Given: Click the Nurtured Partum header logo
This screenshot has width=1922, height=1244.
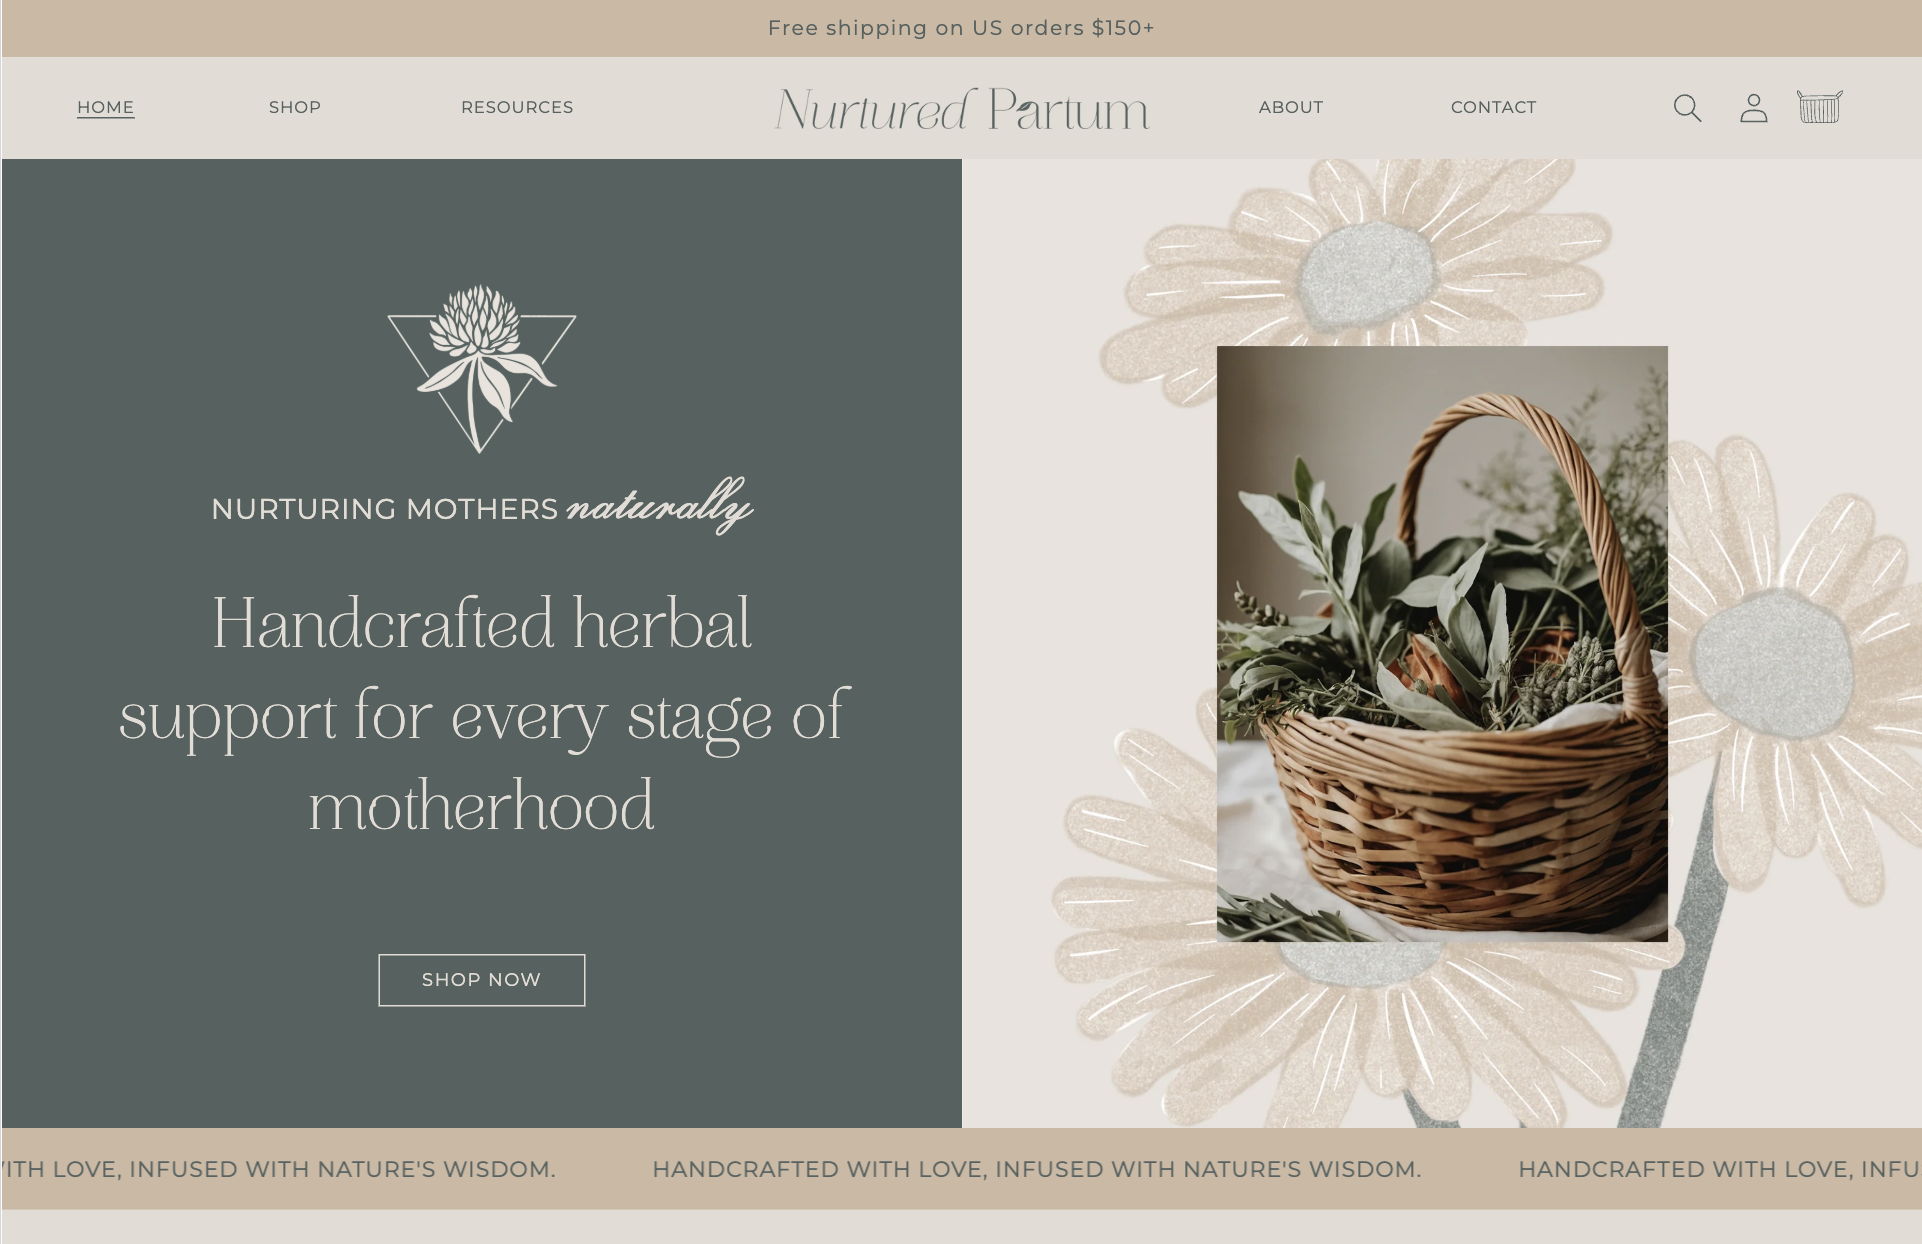Looking at the screenshot, I should click(x=962, y=109).
